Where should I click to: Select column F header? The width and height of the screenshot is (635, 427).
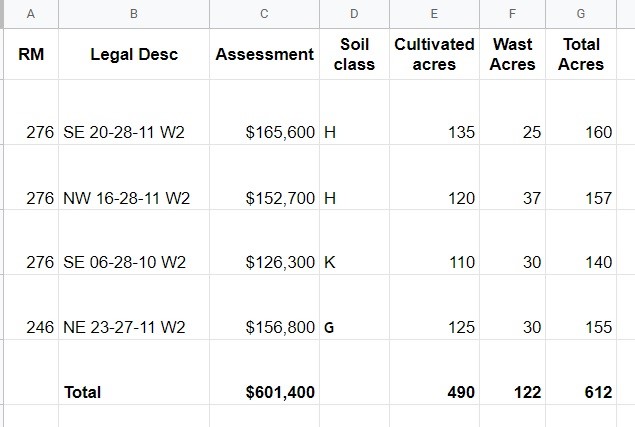513,14
